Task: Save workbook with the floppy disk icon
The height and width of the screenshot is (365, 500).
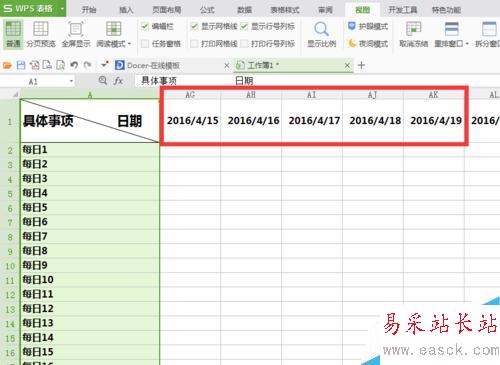Action: point(21,65)
